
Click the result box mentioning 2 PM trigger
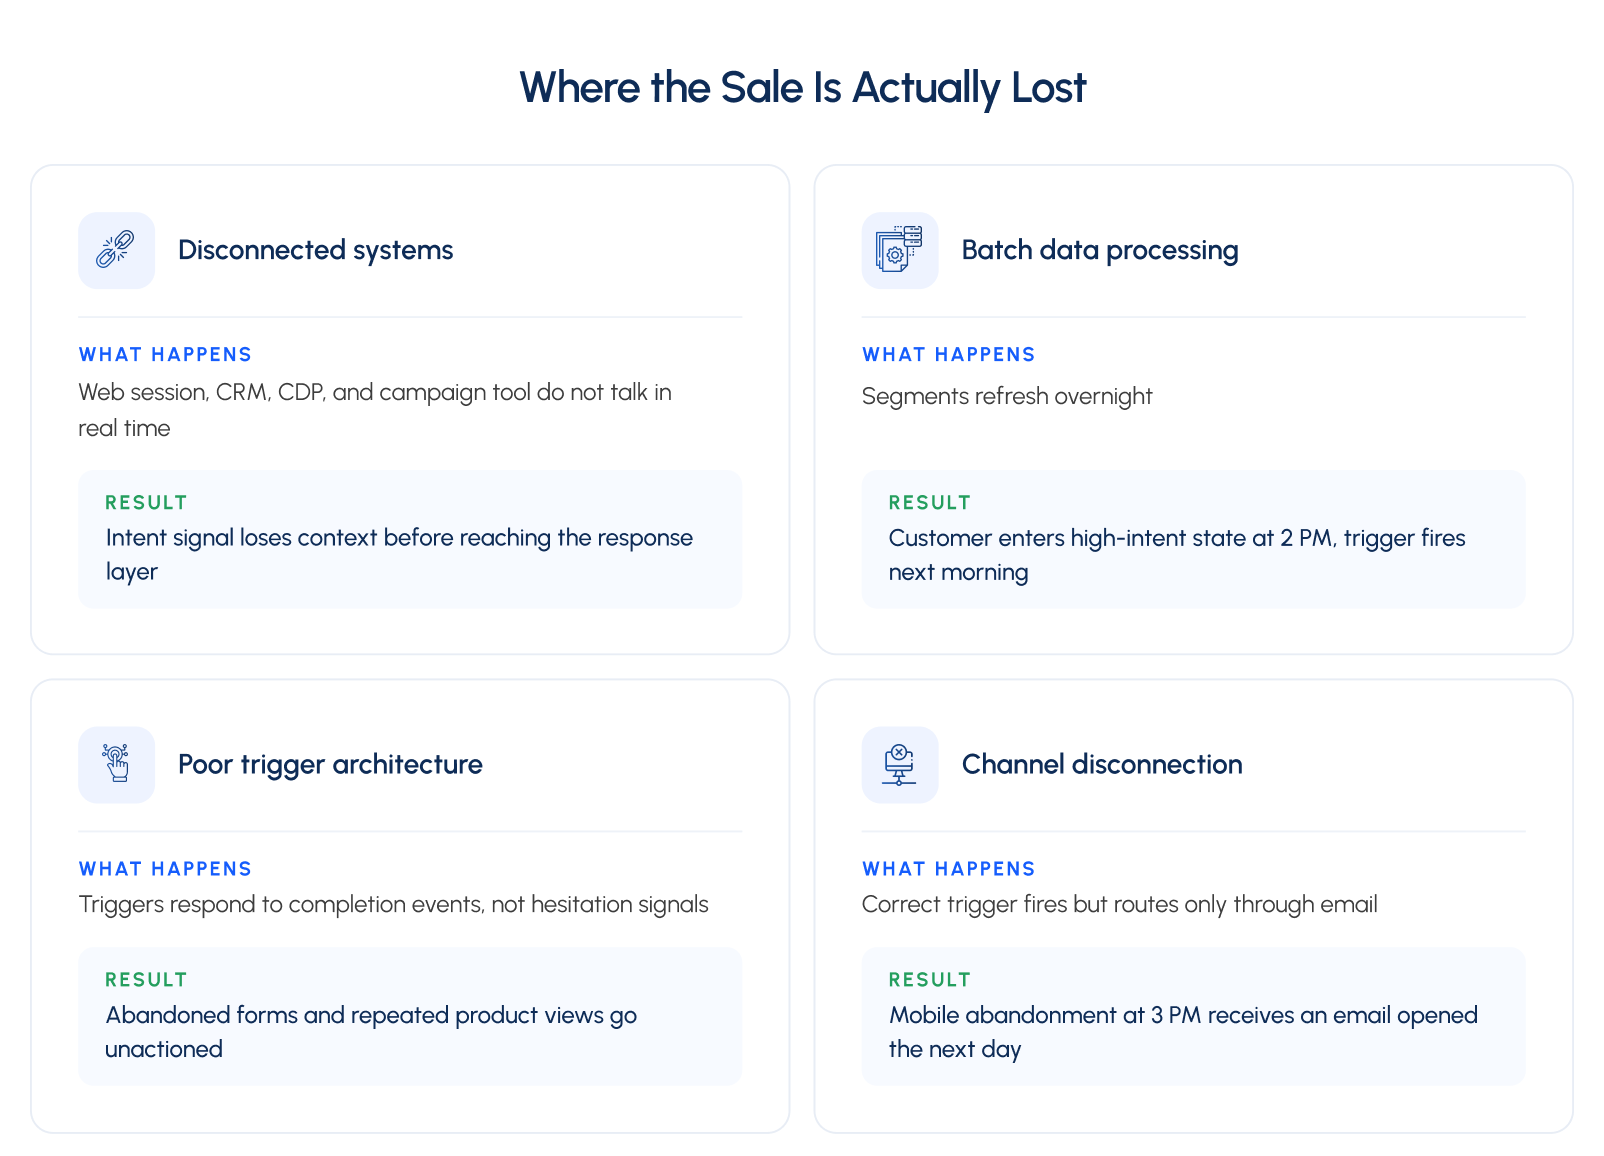click(1193, 539)
